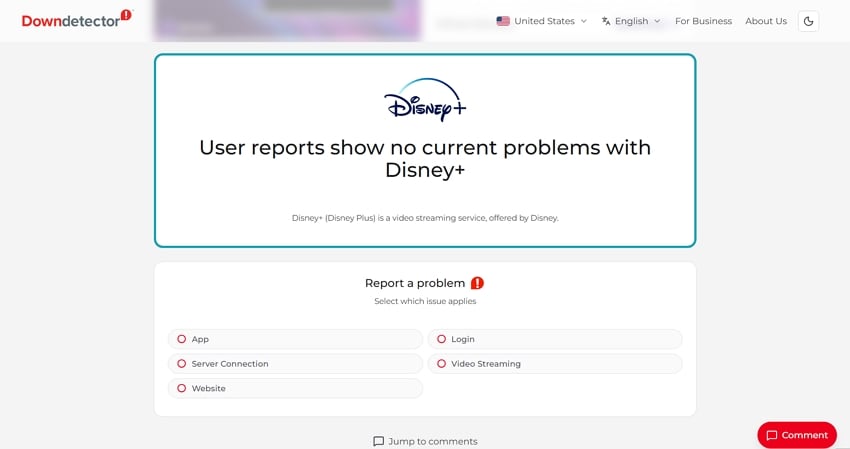Toggle dark mode moon icon
The width and height of the screenshot is (850, 449).
tap(808, 21)
